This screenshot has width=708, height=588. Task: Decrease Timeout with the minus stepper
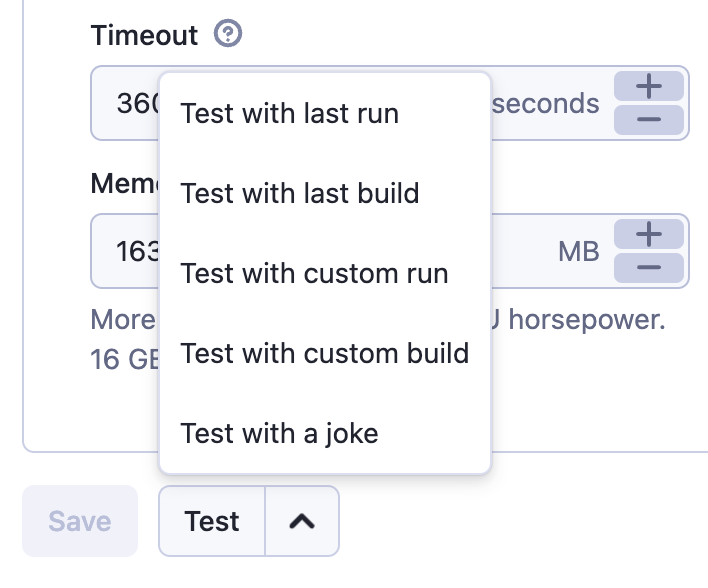[649, 120]
